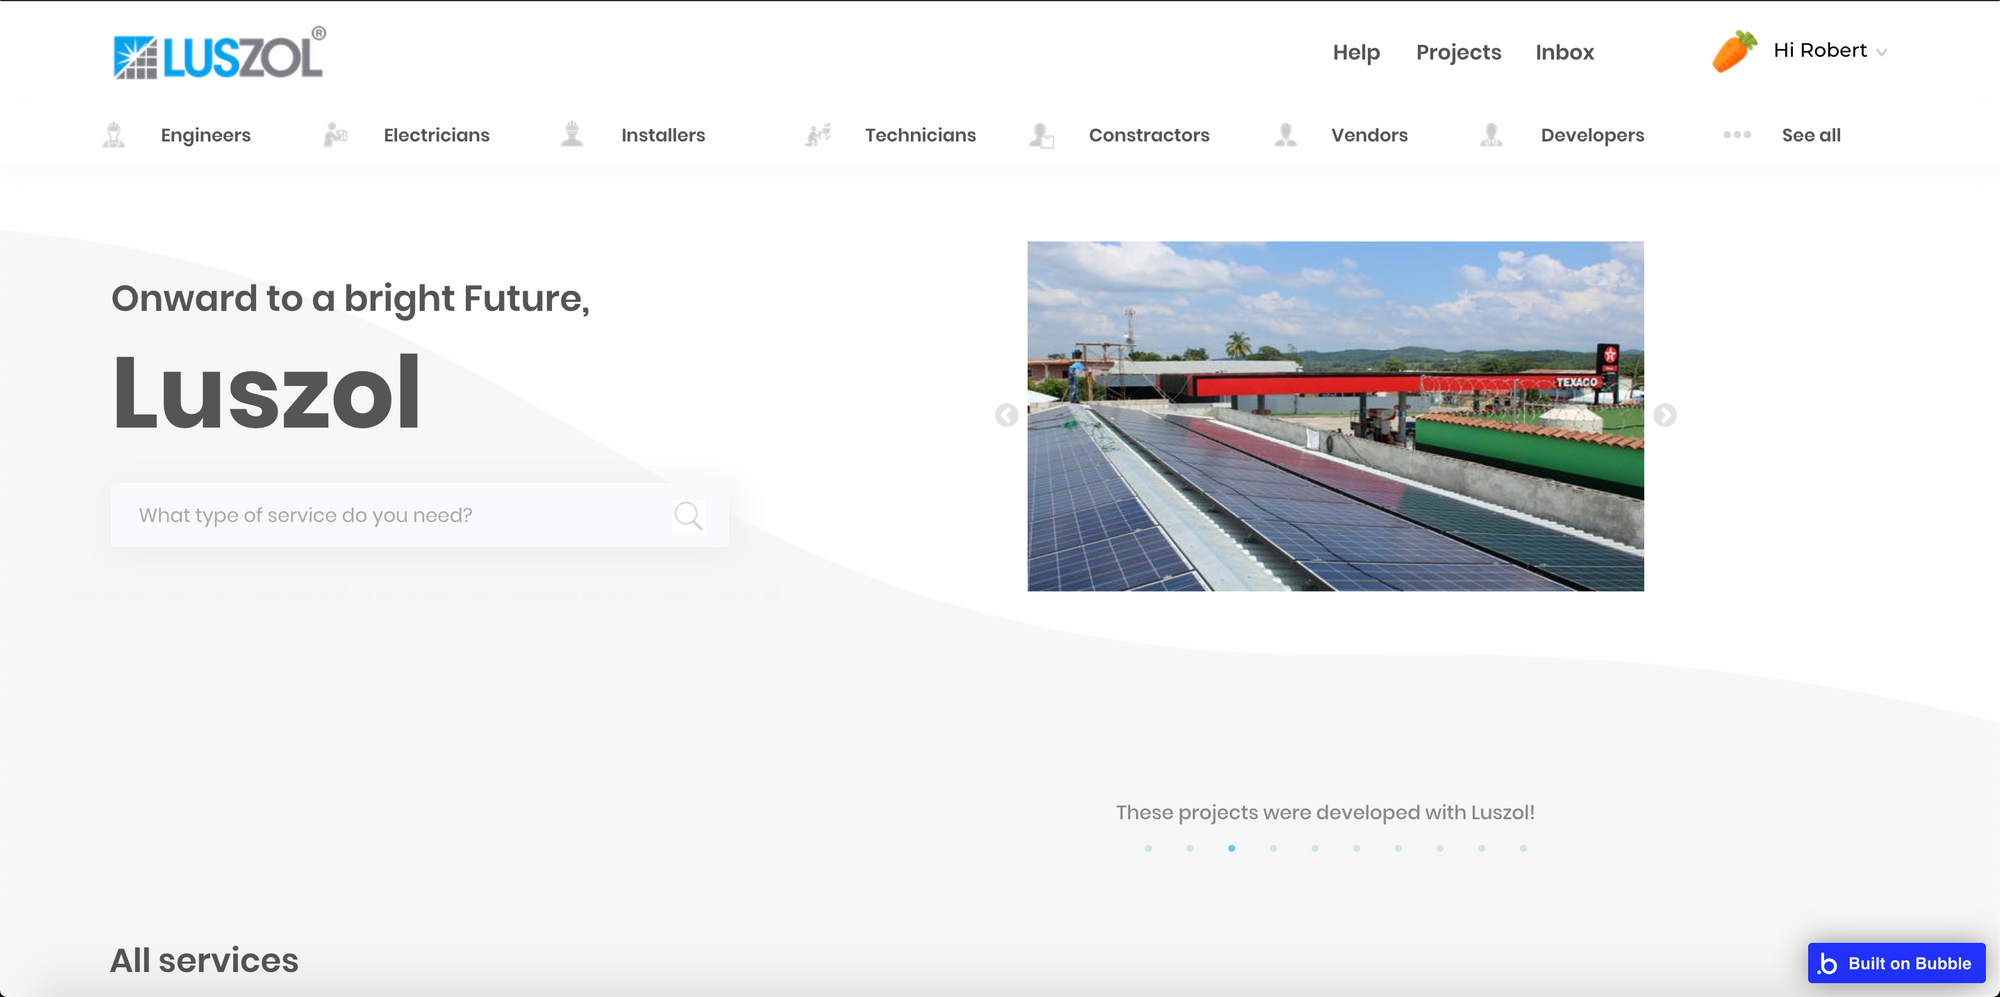The height and width of the screenshot is (997, 2000).
Task: Click the Luszol logo
Action: [219, 55]
